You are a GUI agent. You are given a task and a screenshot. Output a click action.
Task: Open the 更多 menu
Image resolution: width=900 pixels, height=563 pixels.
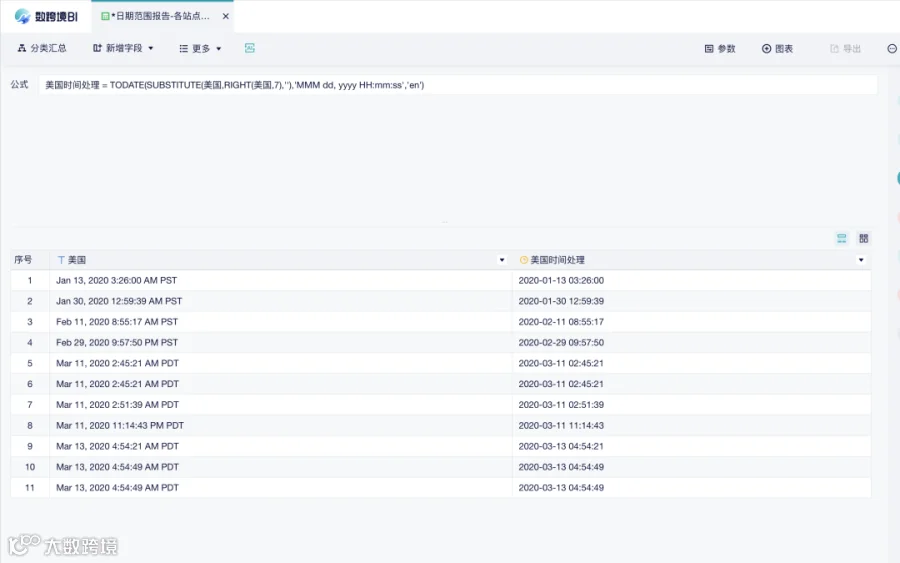point(200,49)
